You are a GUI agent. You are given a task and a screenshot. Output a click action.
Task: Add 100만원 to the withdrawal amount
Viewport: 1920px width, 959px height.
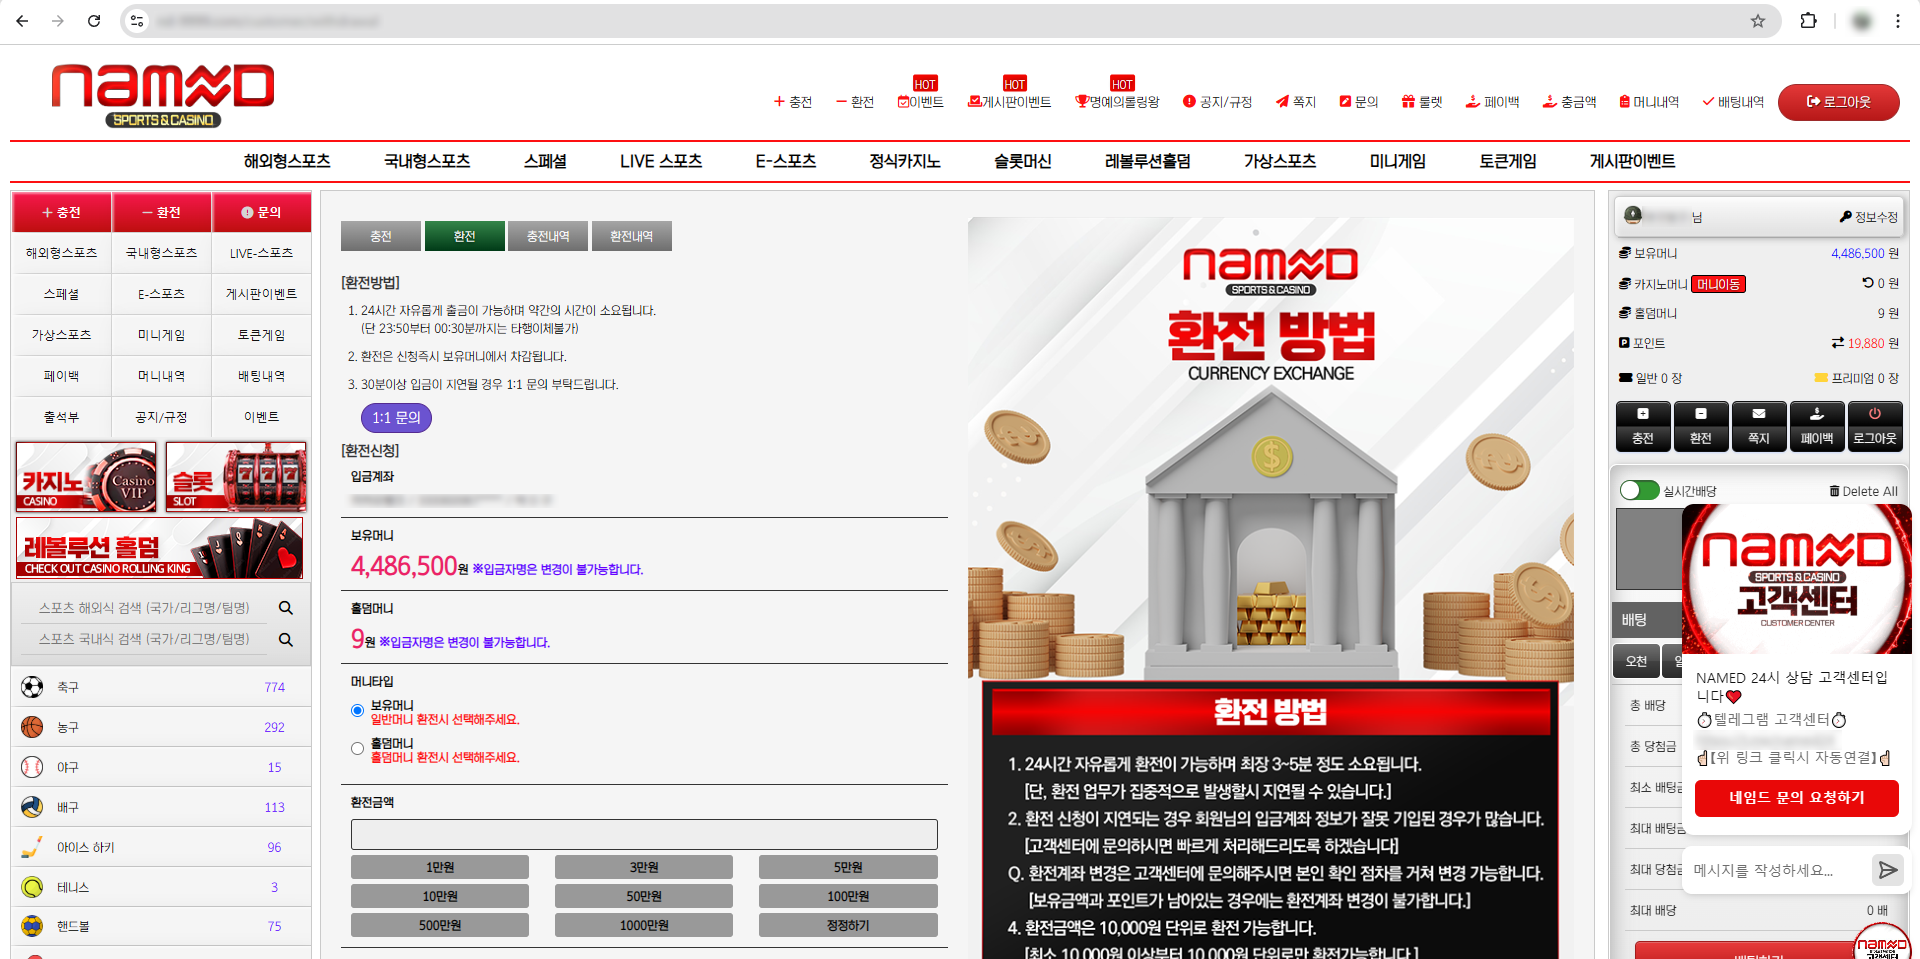pyautogui.click(x=848, y=896)
